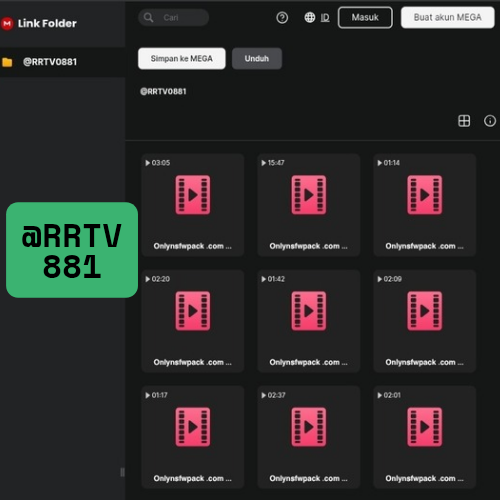Screen dimensions: 500x500
Task: Click the Link Folder header text
Action: tap(47, 24)
